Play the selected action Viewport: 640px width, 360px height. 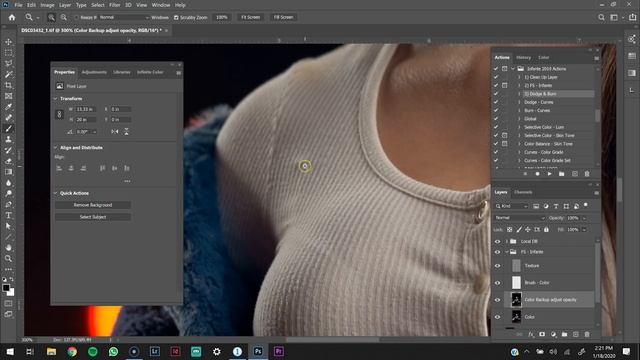549,174
